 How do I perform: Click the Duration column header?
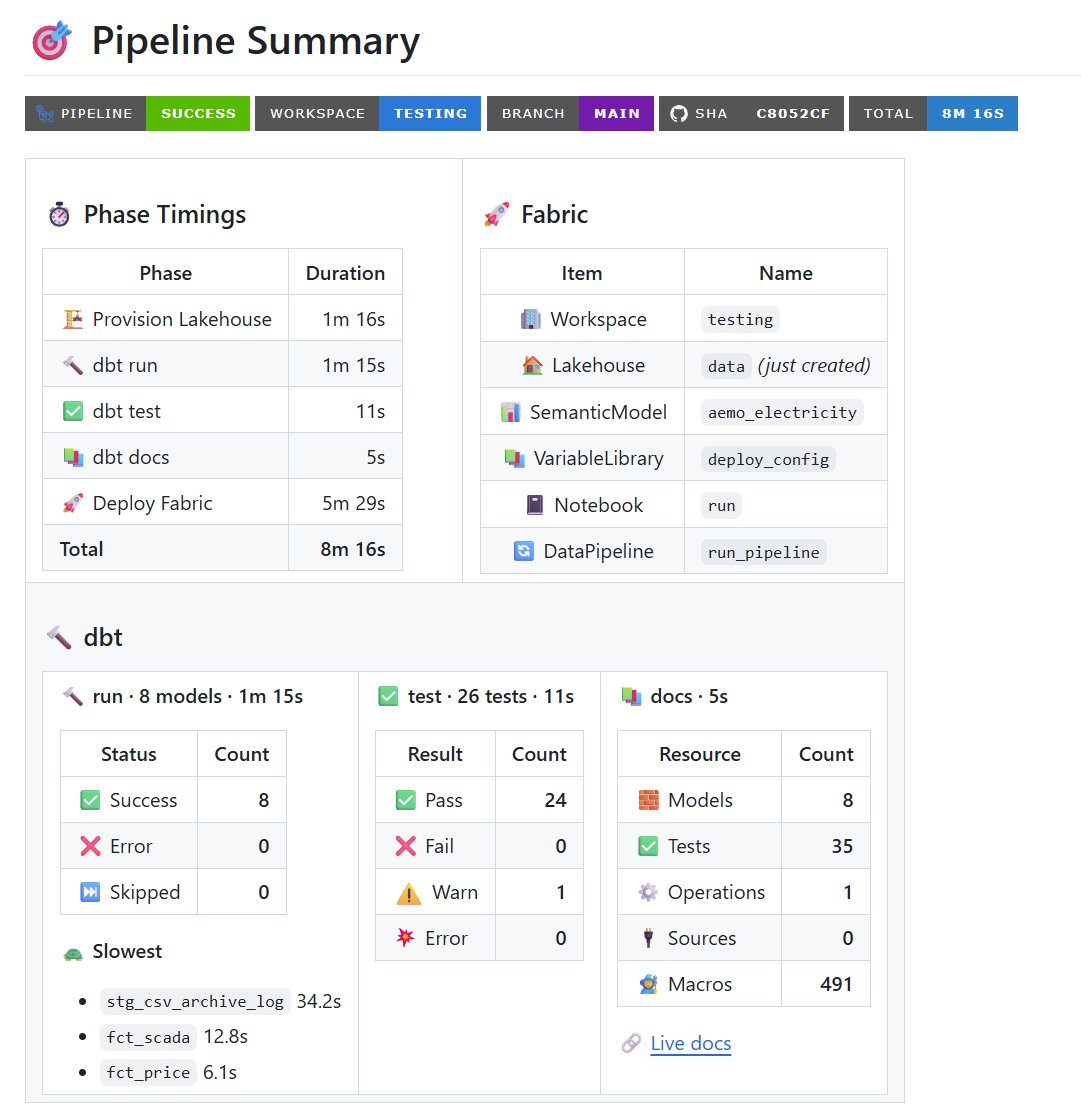pos(345,273)
